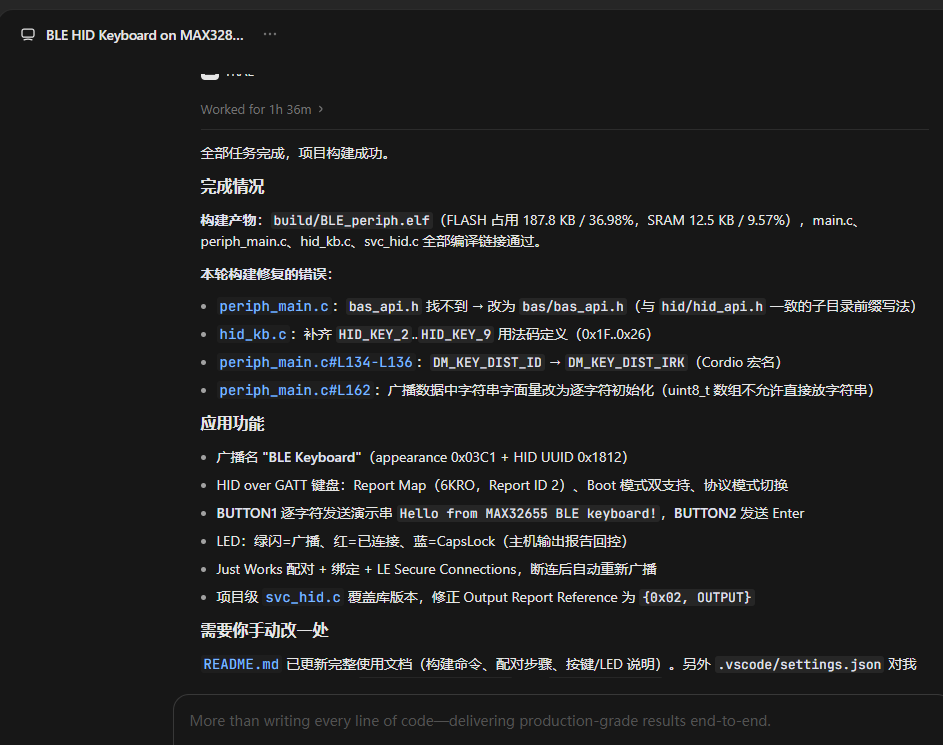The image size is (943, 745).
Task: Click the {0x02, OUTPUT} code snippet
Action: [x=697, y=598]
